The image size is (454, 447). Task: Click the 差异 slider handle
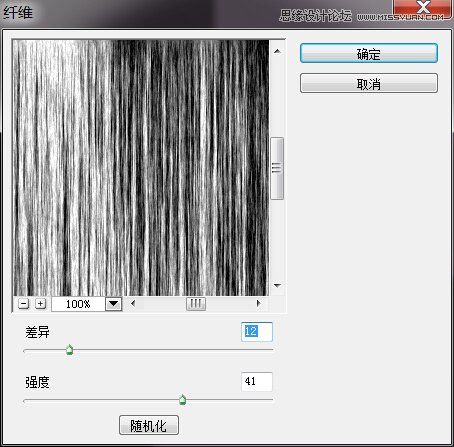[69, 350]
